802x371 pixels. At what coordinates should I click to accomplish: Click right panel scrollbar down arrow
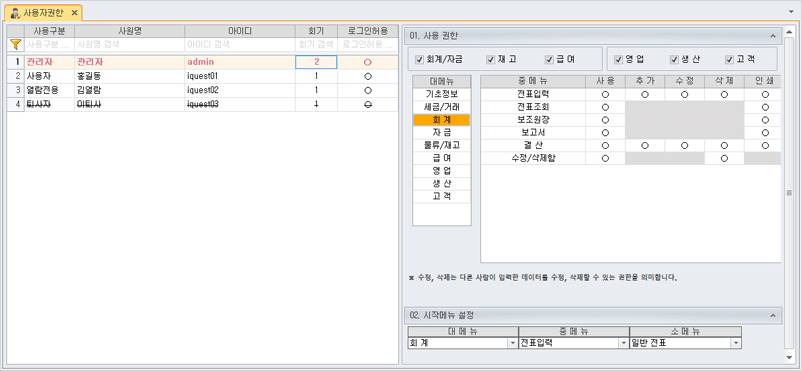tap(789, 357)
